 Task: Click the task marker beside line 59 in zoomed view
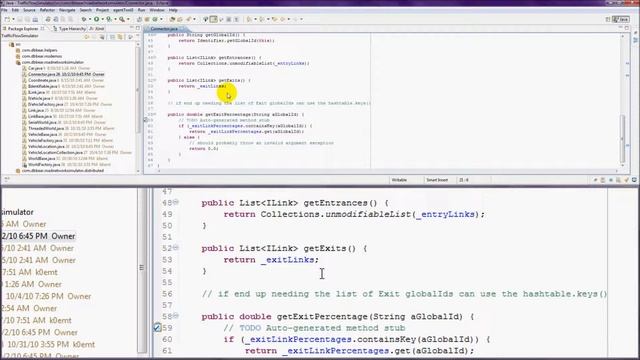coord(157,327)
